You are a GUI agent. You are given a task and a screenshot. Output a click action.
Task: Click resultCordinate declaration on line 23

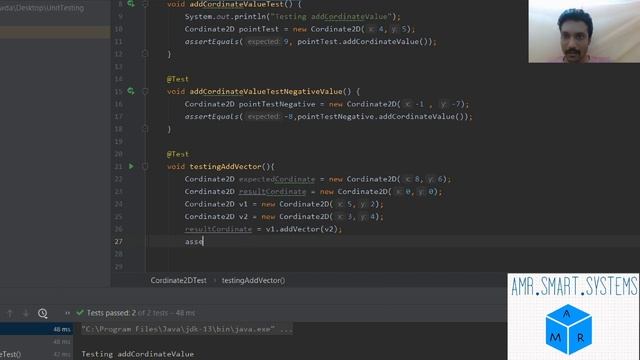tap(272, 191)
